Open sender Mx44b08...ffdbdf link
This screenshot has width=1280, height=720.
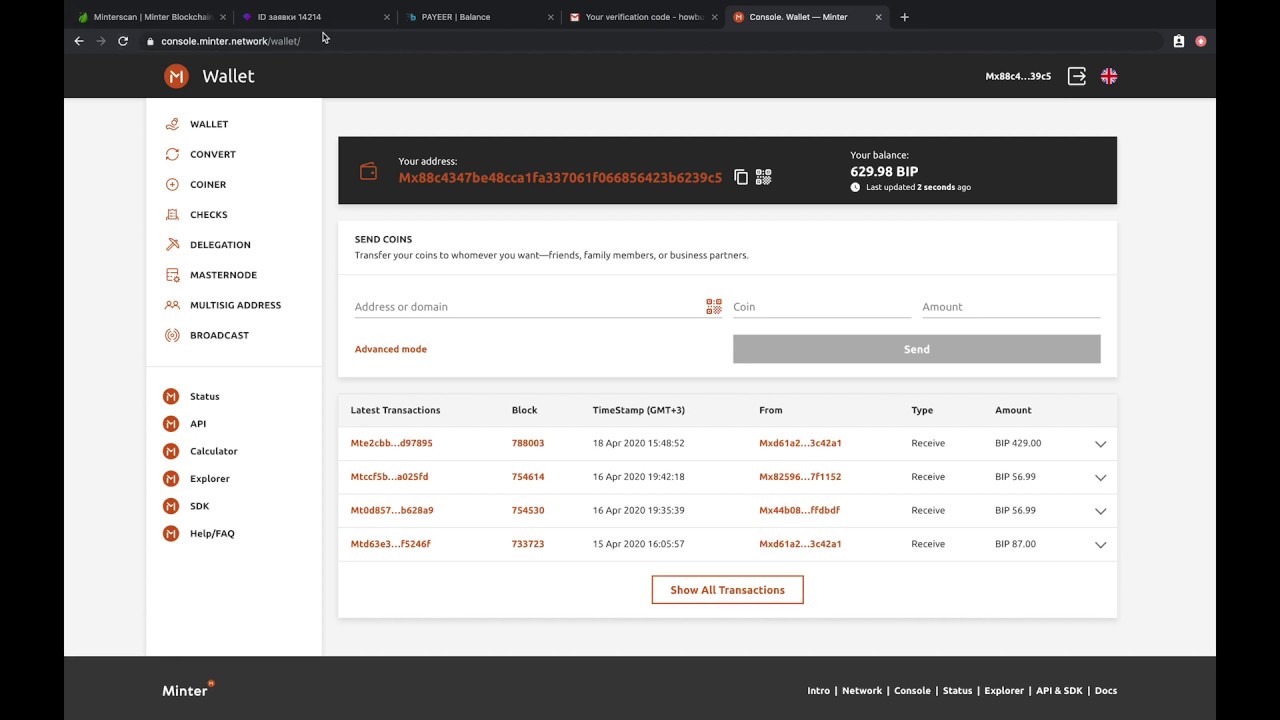click(800, 510)
